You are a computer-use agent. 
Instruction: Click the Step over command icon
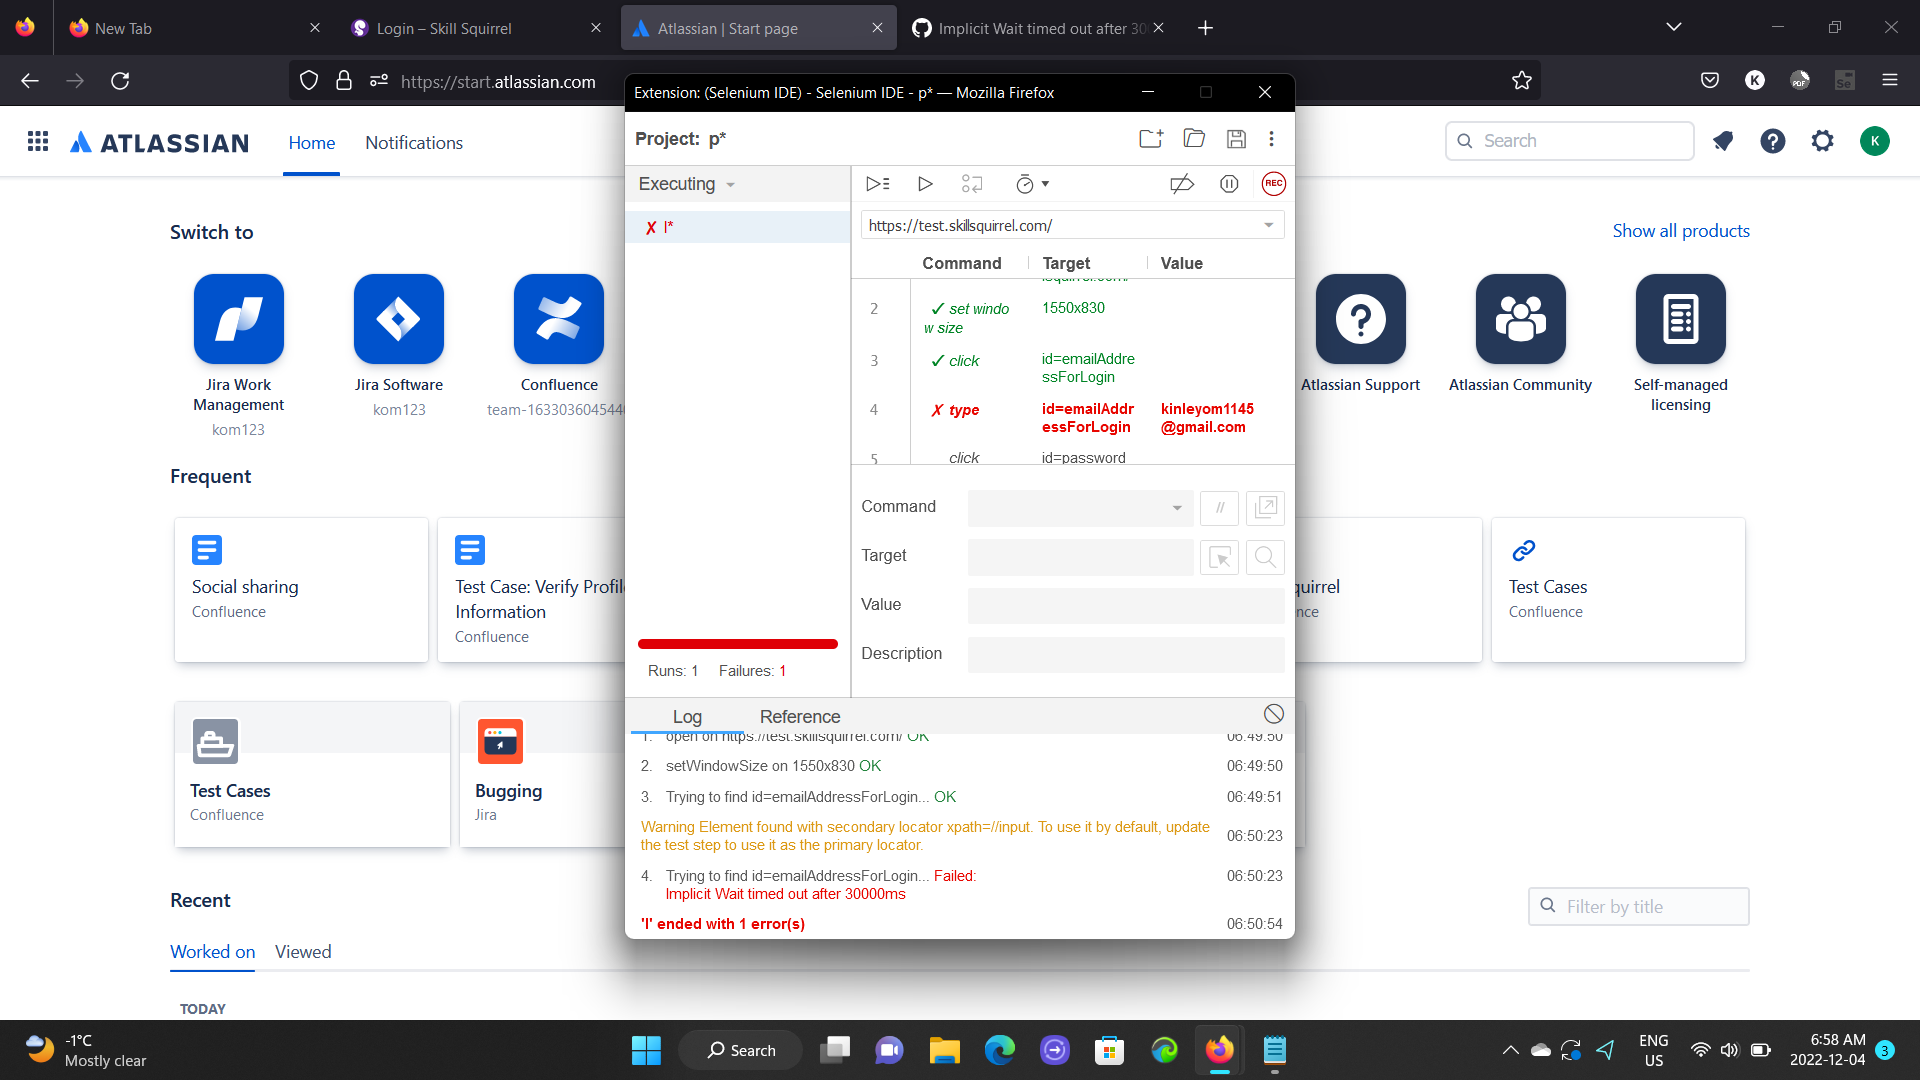(972, 184)
